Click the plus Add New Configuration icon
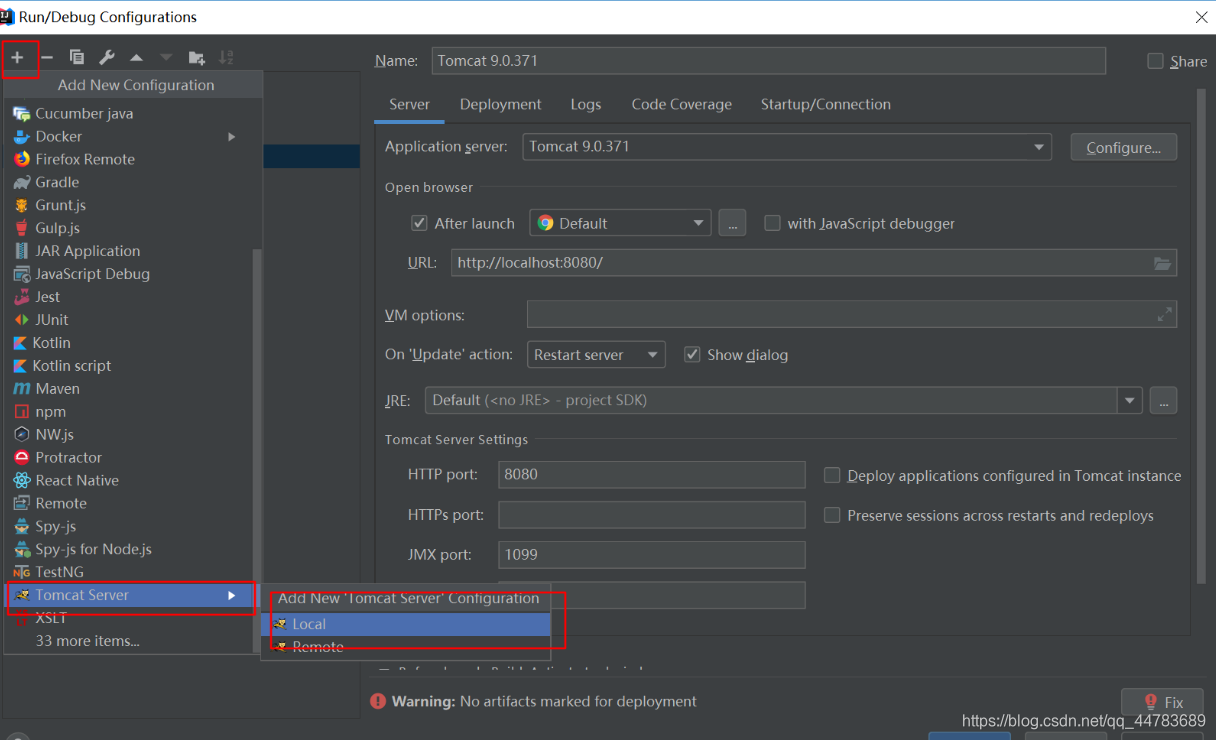The width and height of the screenshot is (1216, 740). [x=17, y=58]
